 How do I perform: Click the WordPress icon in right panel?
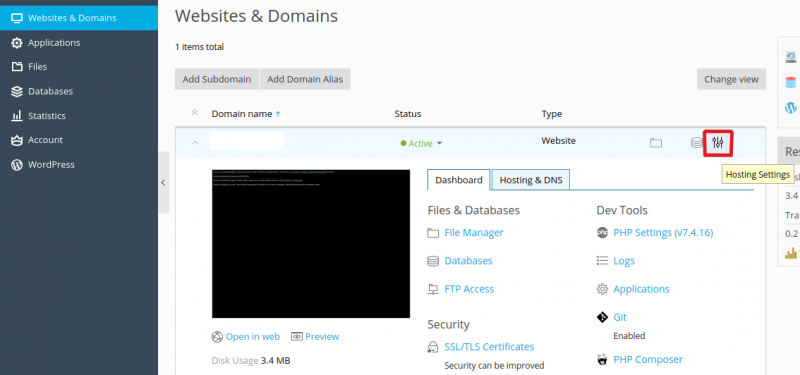(790, 108)
